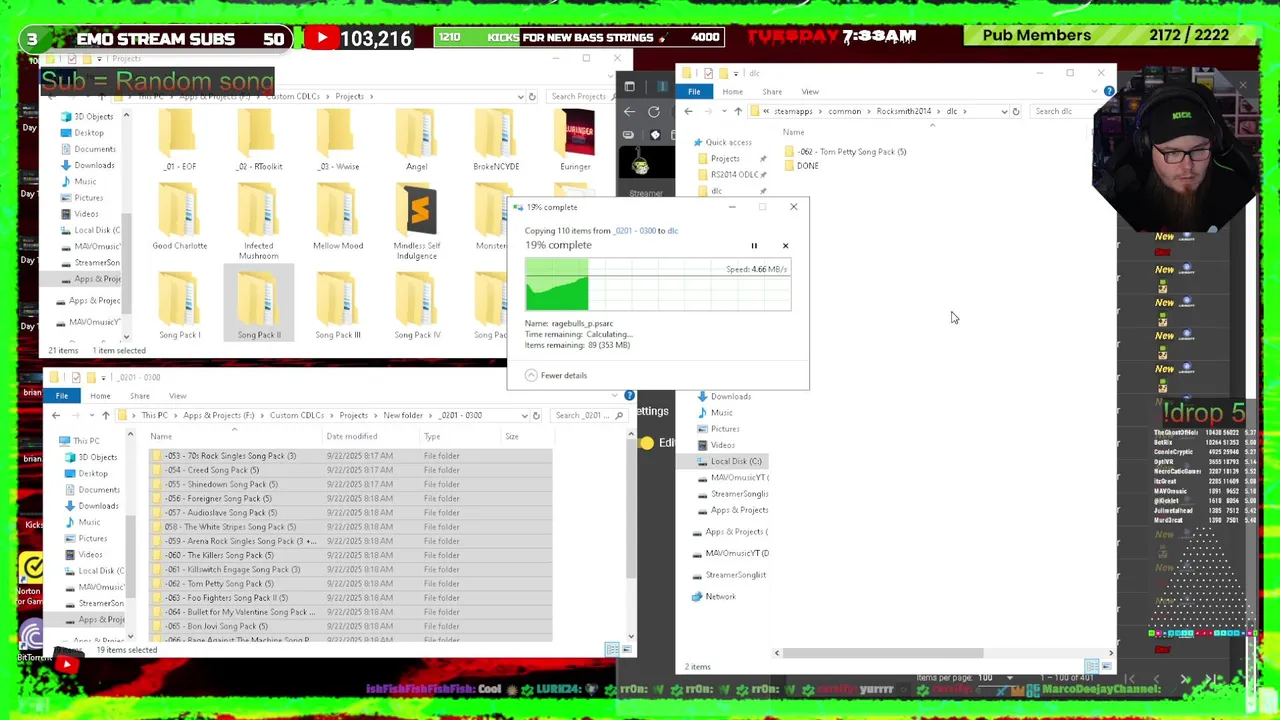The width and height of the screenshot is (1280, 720).
Task: Switch _0201 - 0300 window to details view
Action: point(612,650)
